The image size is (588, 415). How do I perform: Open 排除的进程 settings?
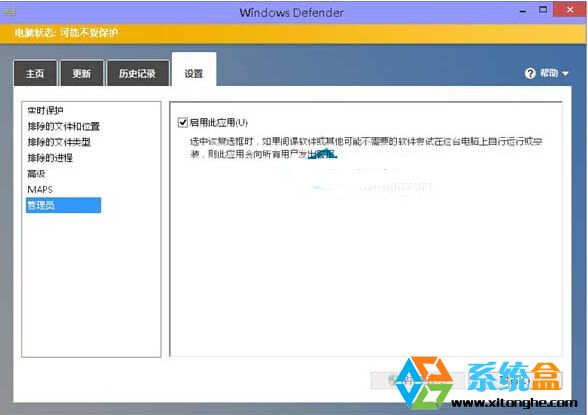50,158
